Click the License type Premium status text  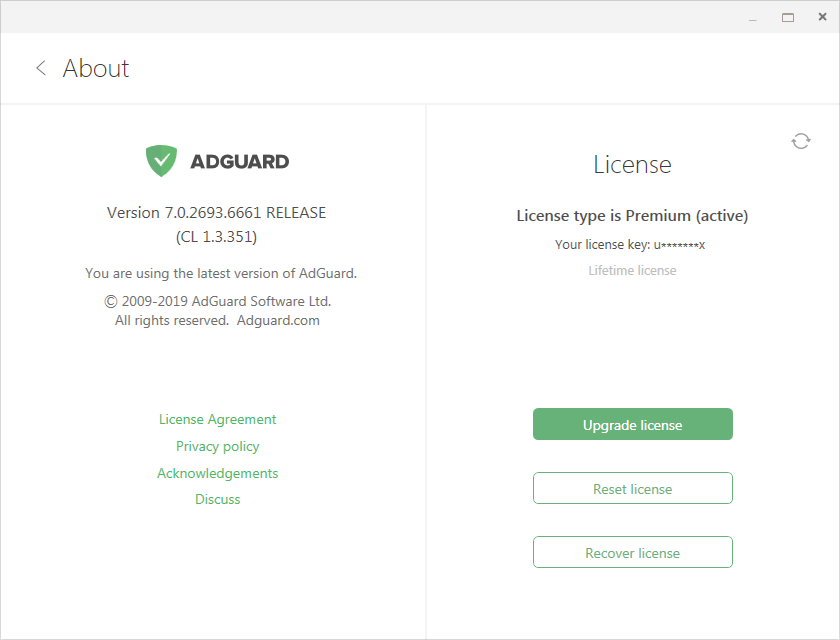(632, 216)
